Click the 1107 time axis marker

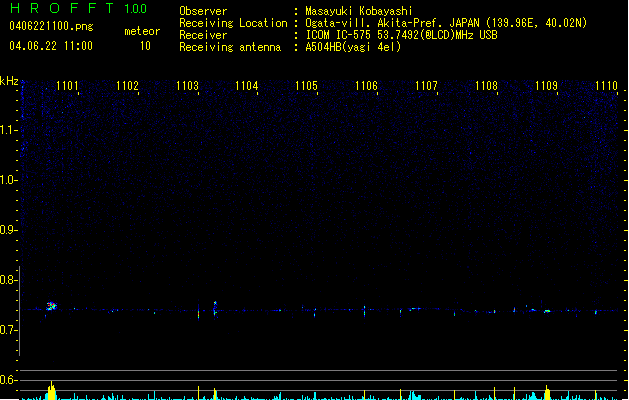tap(426, 86)
